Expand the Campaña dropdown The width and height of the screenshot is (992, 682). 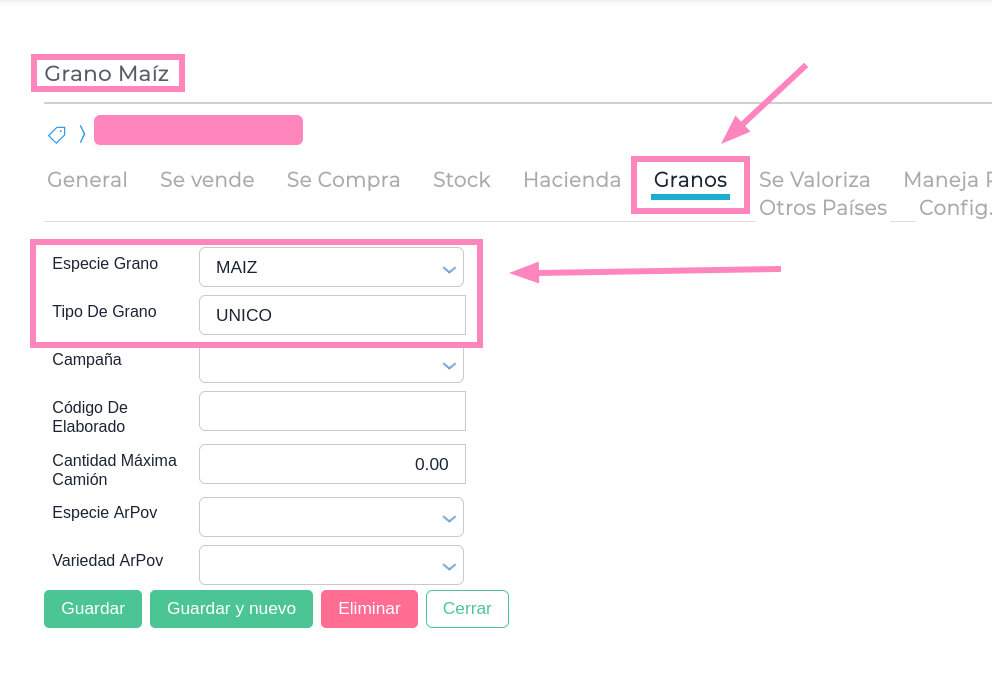[x=331, y=365]
